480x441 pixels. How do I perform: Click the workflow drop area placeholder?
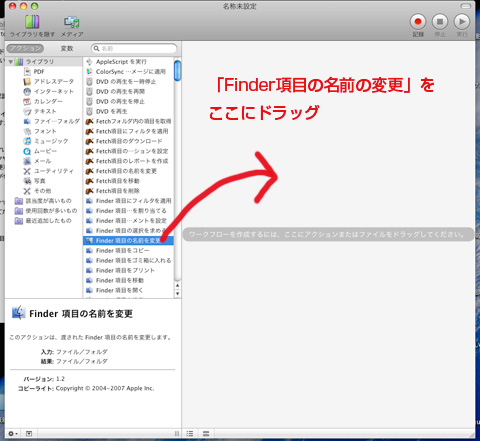click(328, 234)
